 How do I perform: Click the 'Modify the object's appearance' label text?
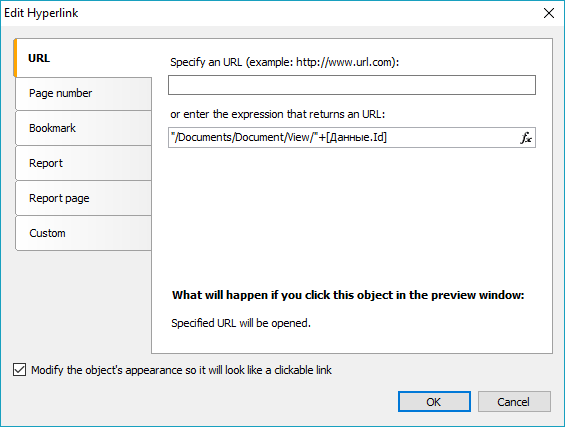point(181,370)
